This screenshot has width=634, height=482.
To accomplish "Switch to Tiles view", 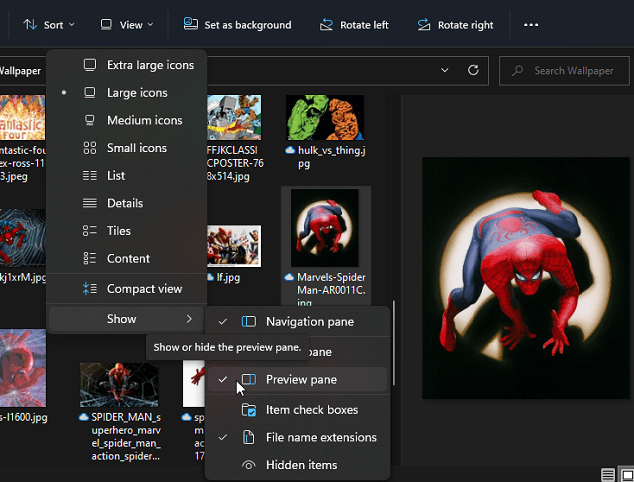I will [127, 231].
